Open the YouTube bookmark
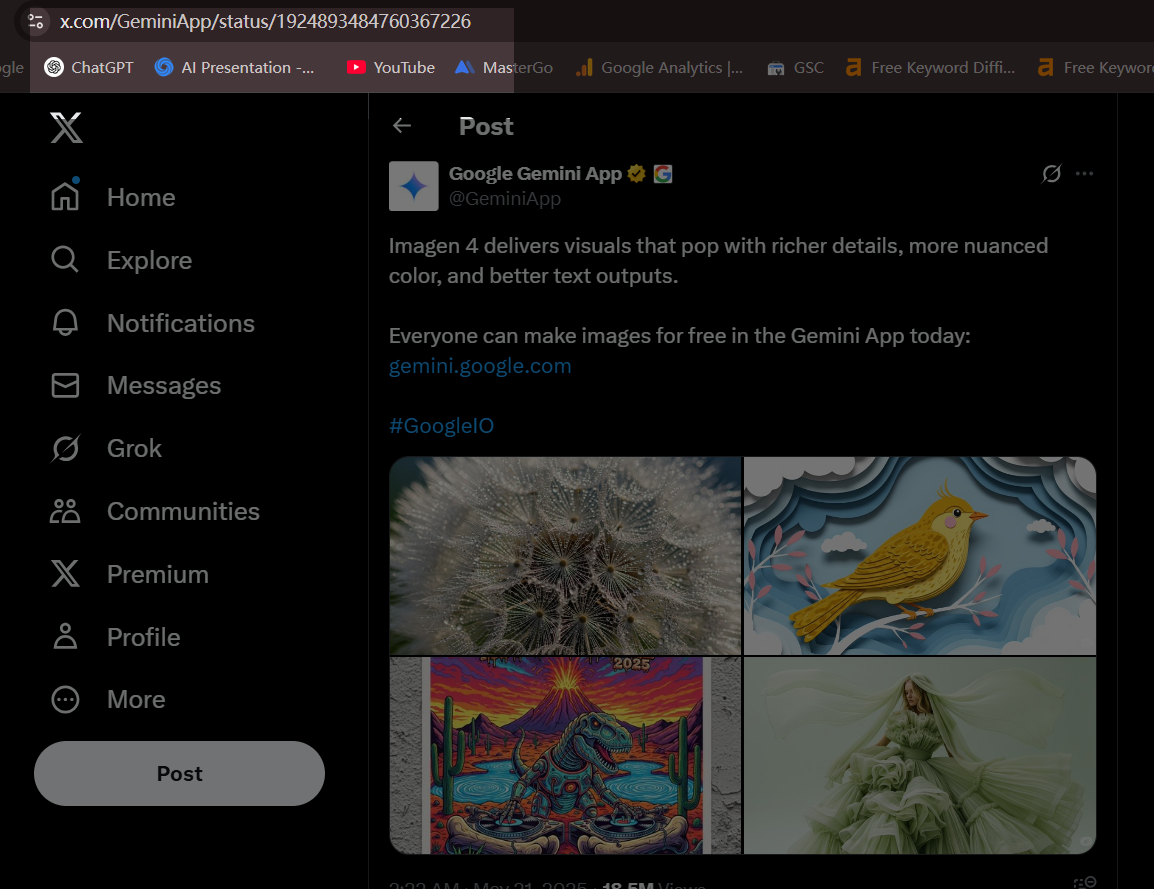1154x889 pixels. point(391,68)
